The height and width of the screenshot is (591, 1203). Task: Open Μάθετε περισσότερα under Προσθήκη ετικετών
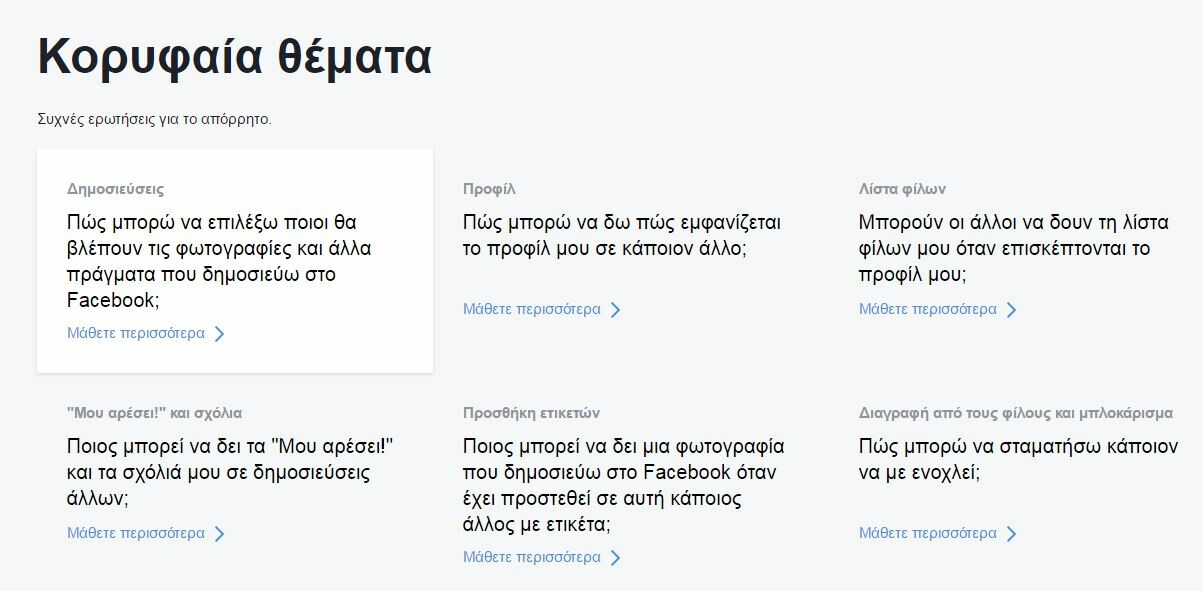pyautogui.click(x=532, y=557)
